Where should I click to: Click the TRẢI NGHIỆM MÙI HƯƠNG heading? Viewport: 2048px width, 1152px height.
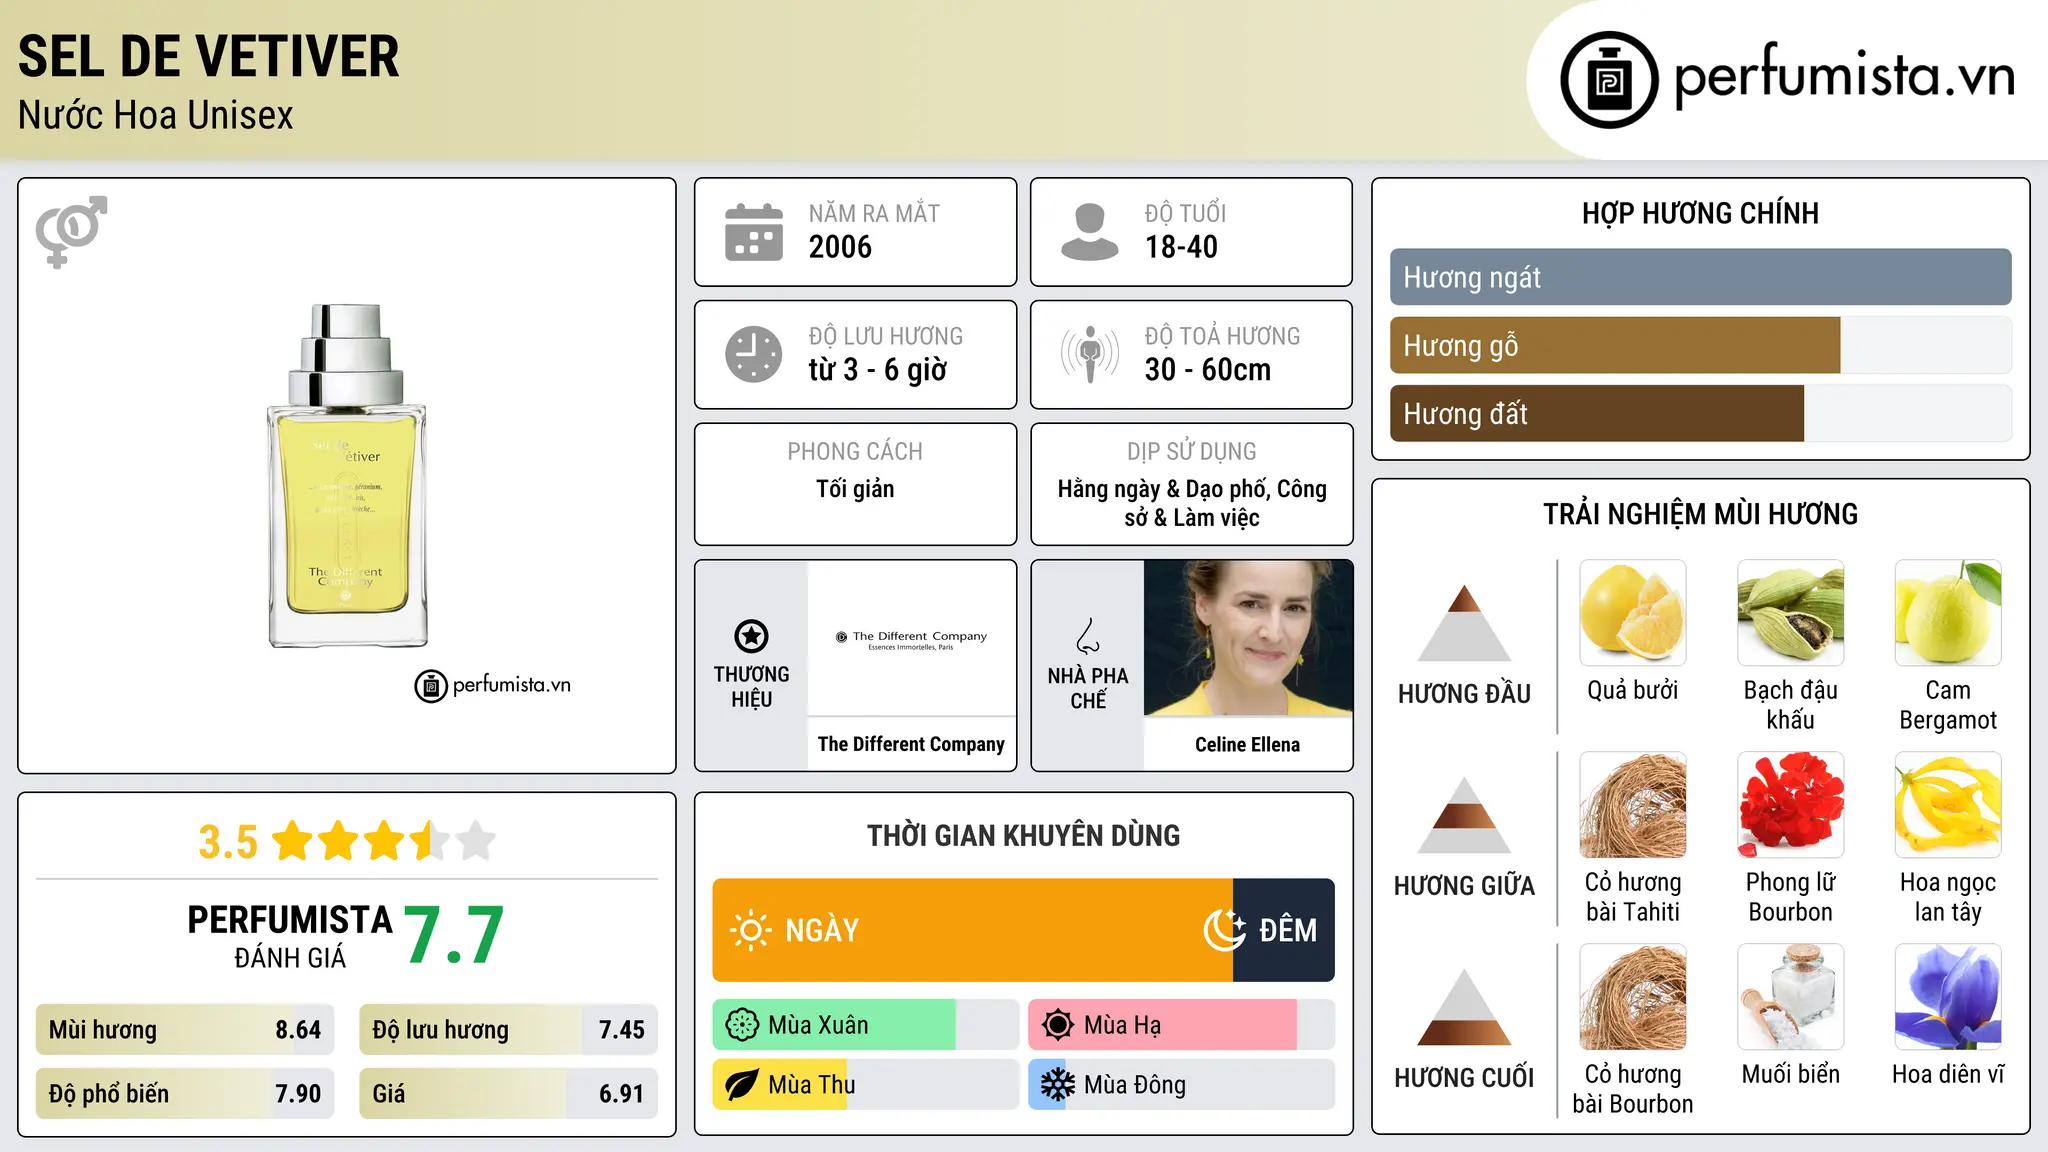pyautogui.click(x=1700, y=514)
